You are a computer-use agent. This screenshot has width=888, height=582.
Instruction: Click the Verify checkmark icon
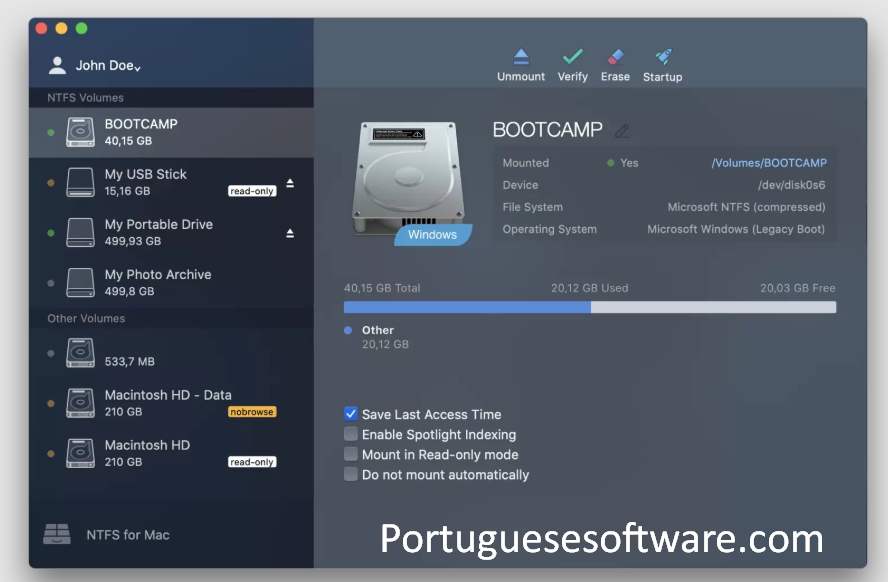point(573,57)
